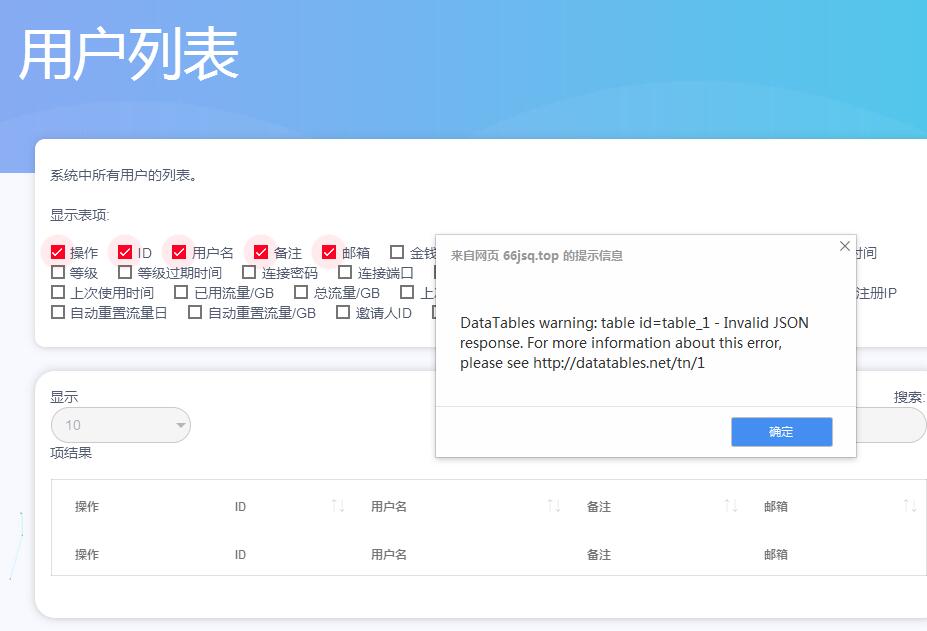
Task: Sort table by 邮箱 column arrows
Action: point(909,506)
